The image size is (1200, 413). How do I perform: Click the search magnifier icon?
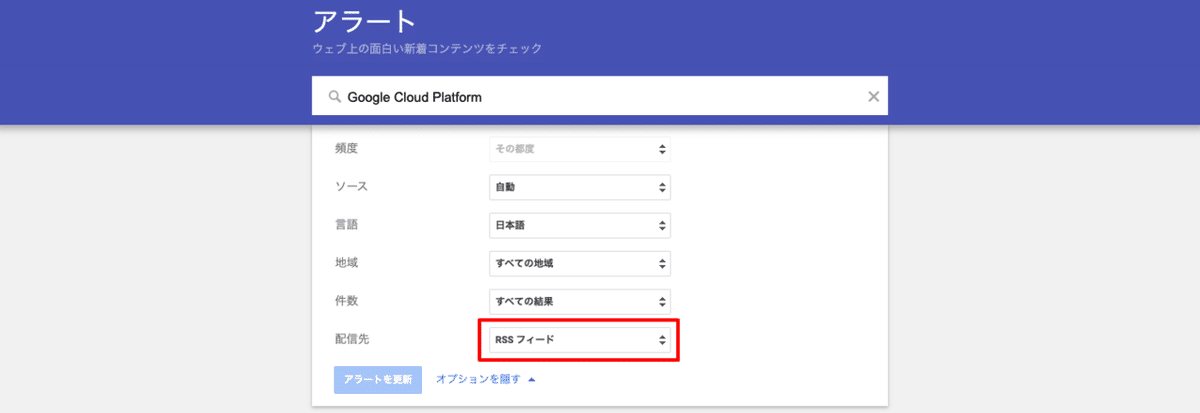click(335, 97)
